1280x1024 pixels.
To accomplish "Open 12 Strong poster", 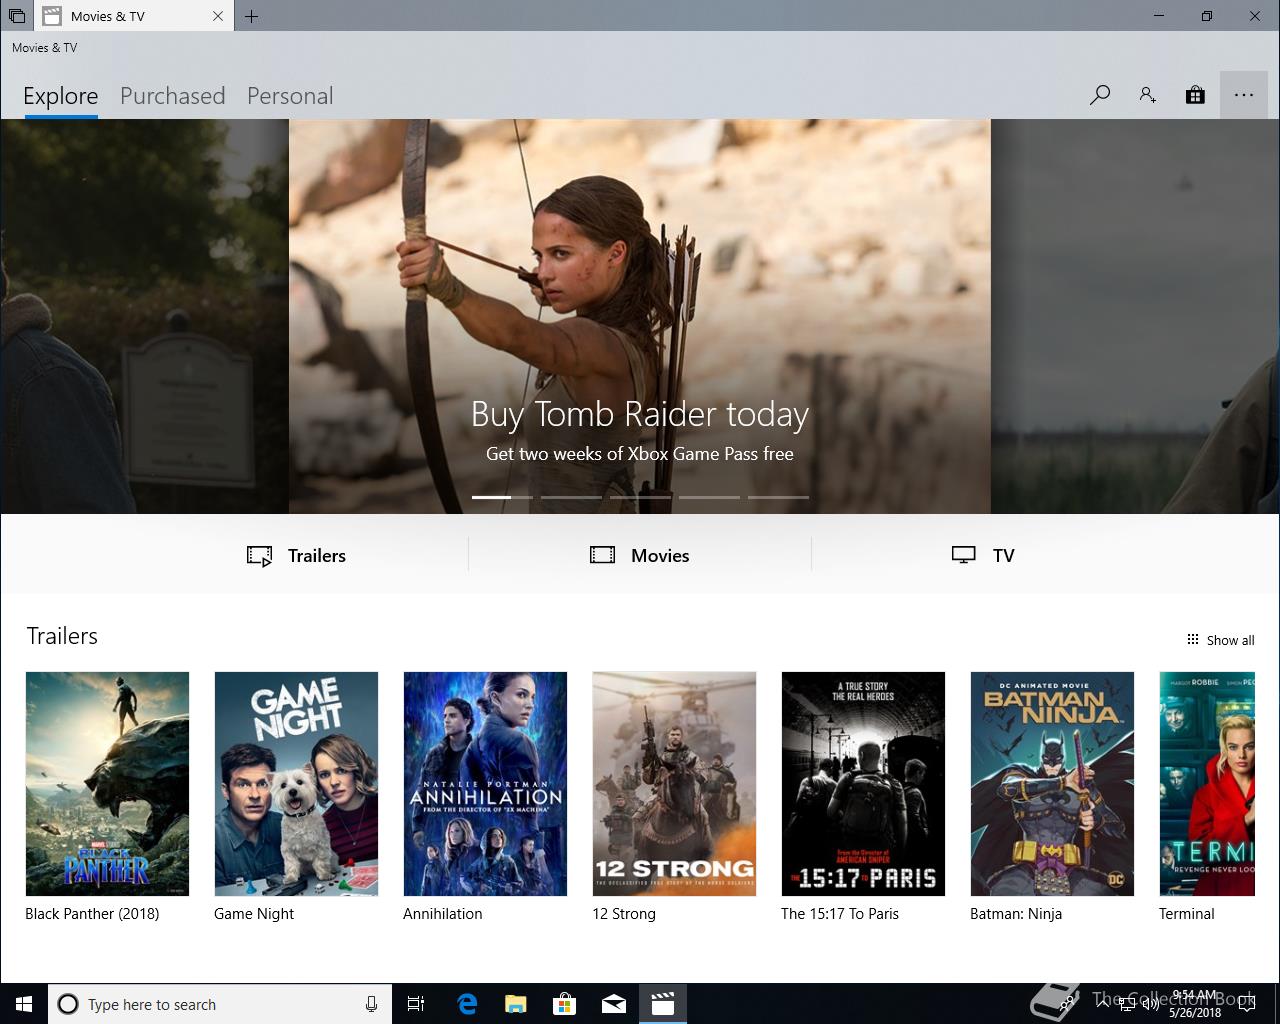I will [674, 784].
